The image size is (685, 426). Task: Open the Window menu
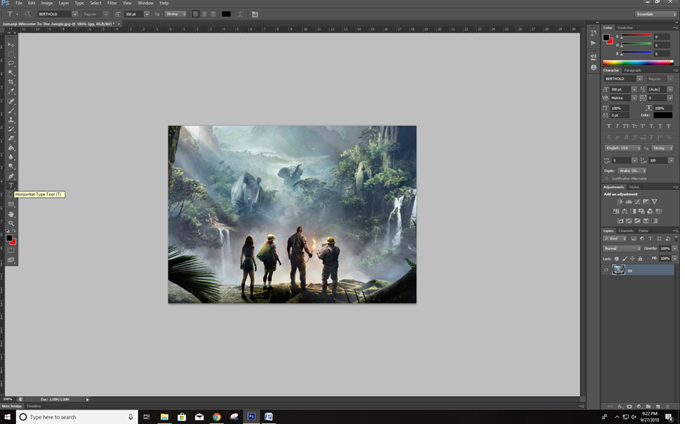tap(145, 3)
